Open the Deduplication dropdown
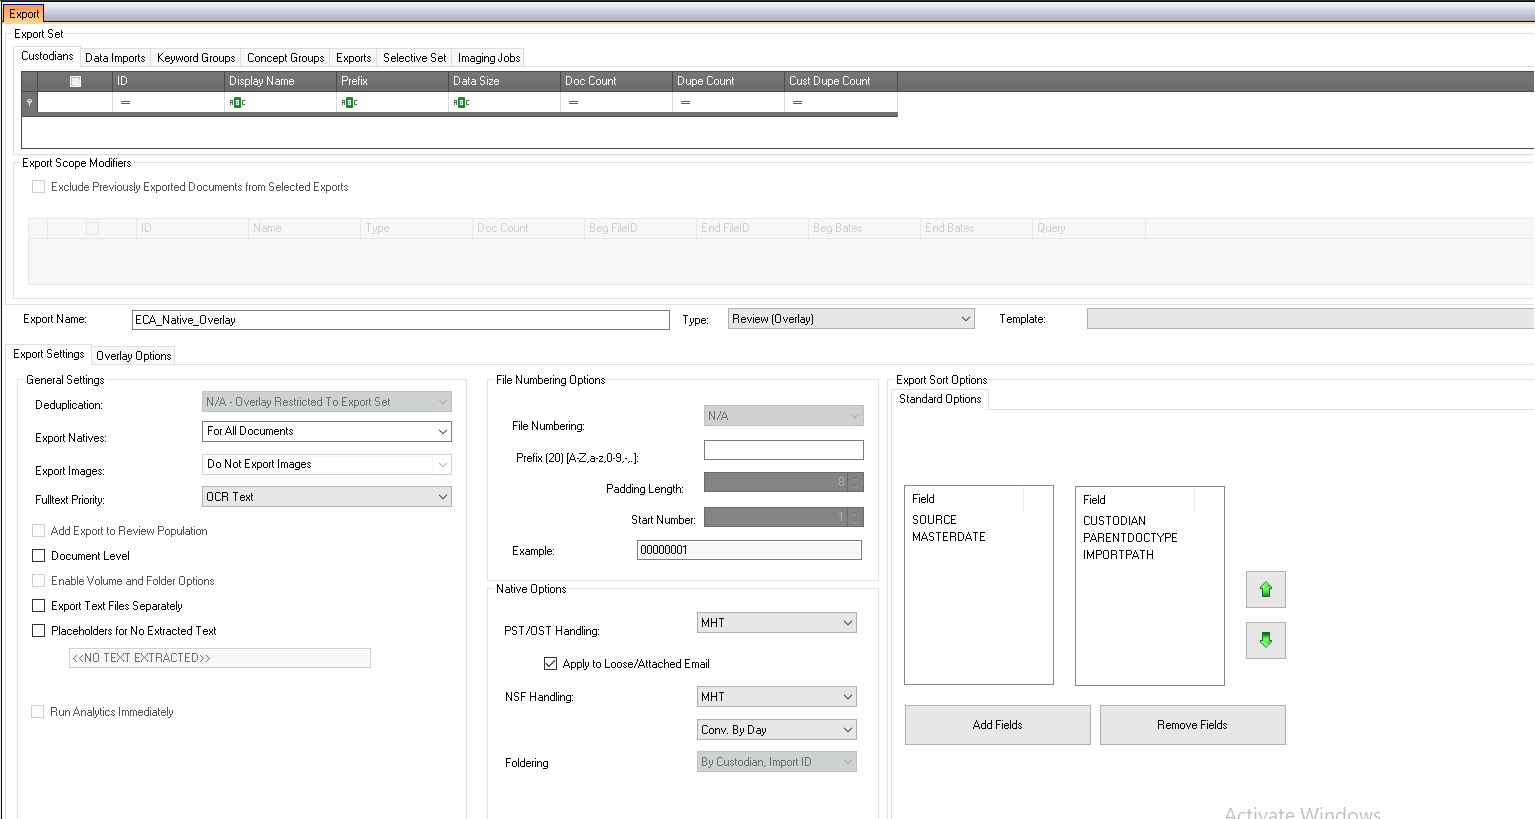This screenshot has width=1535, height=819. [327, 402]
